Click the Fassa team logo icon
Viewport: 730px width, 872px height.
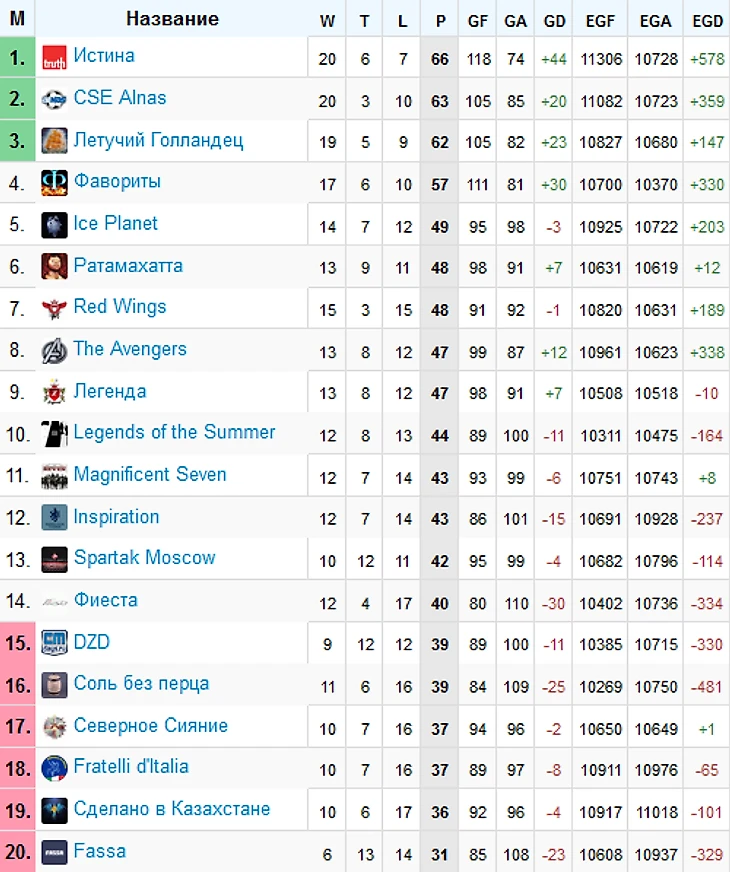pos(54,853)
